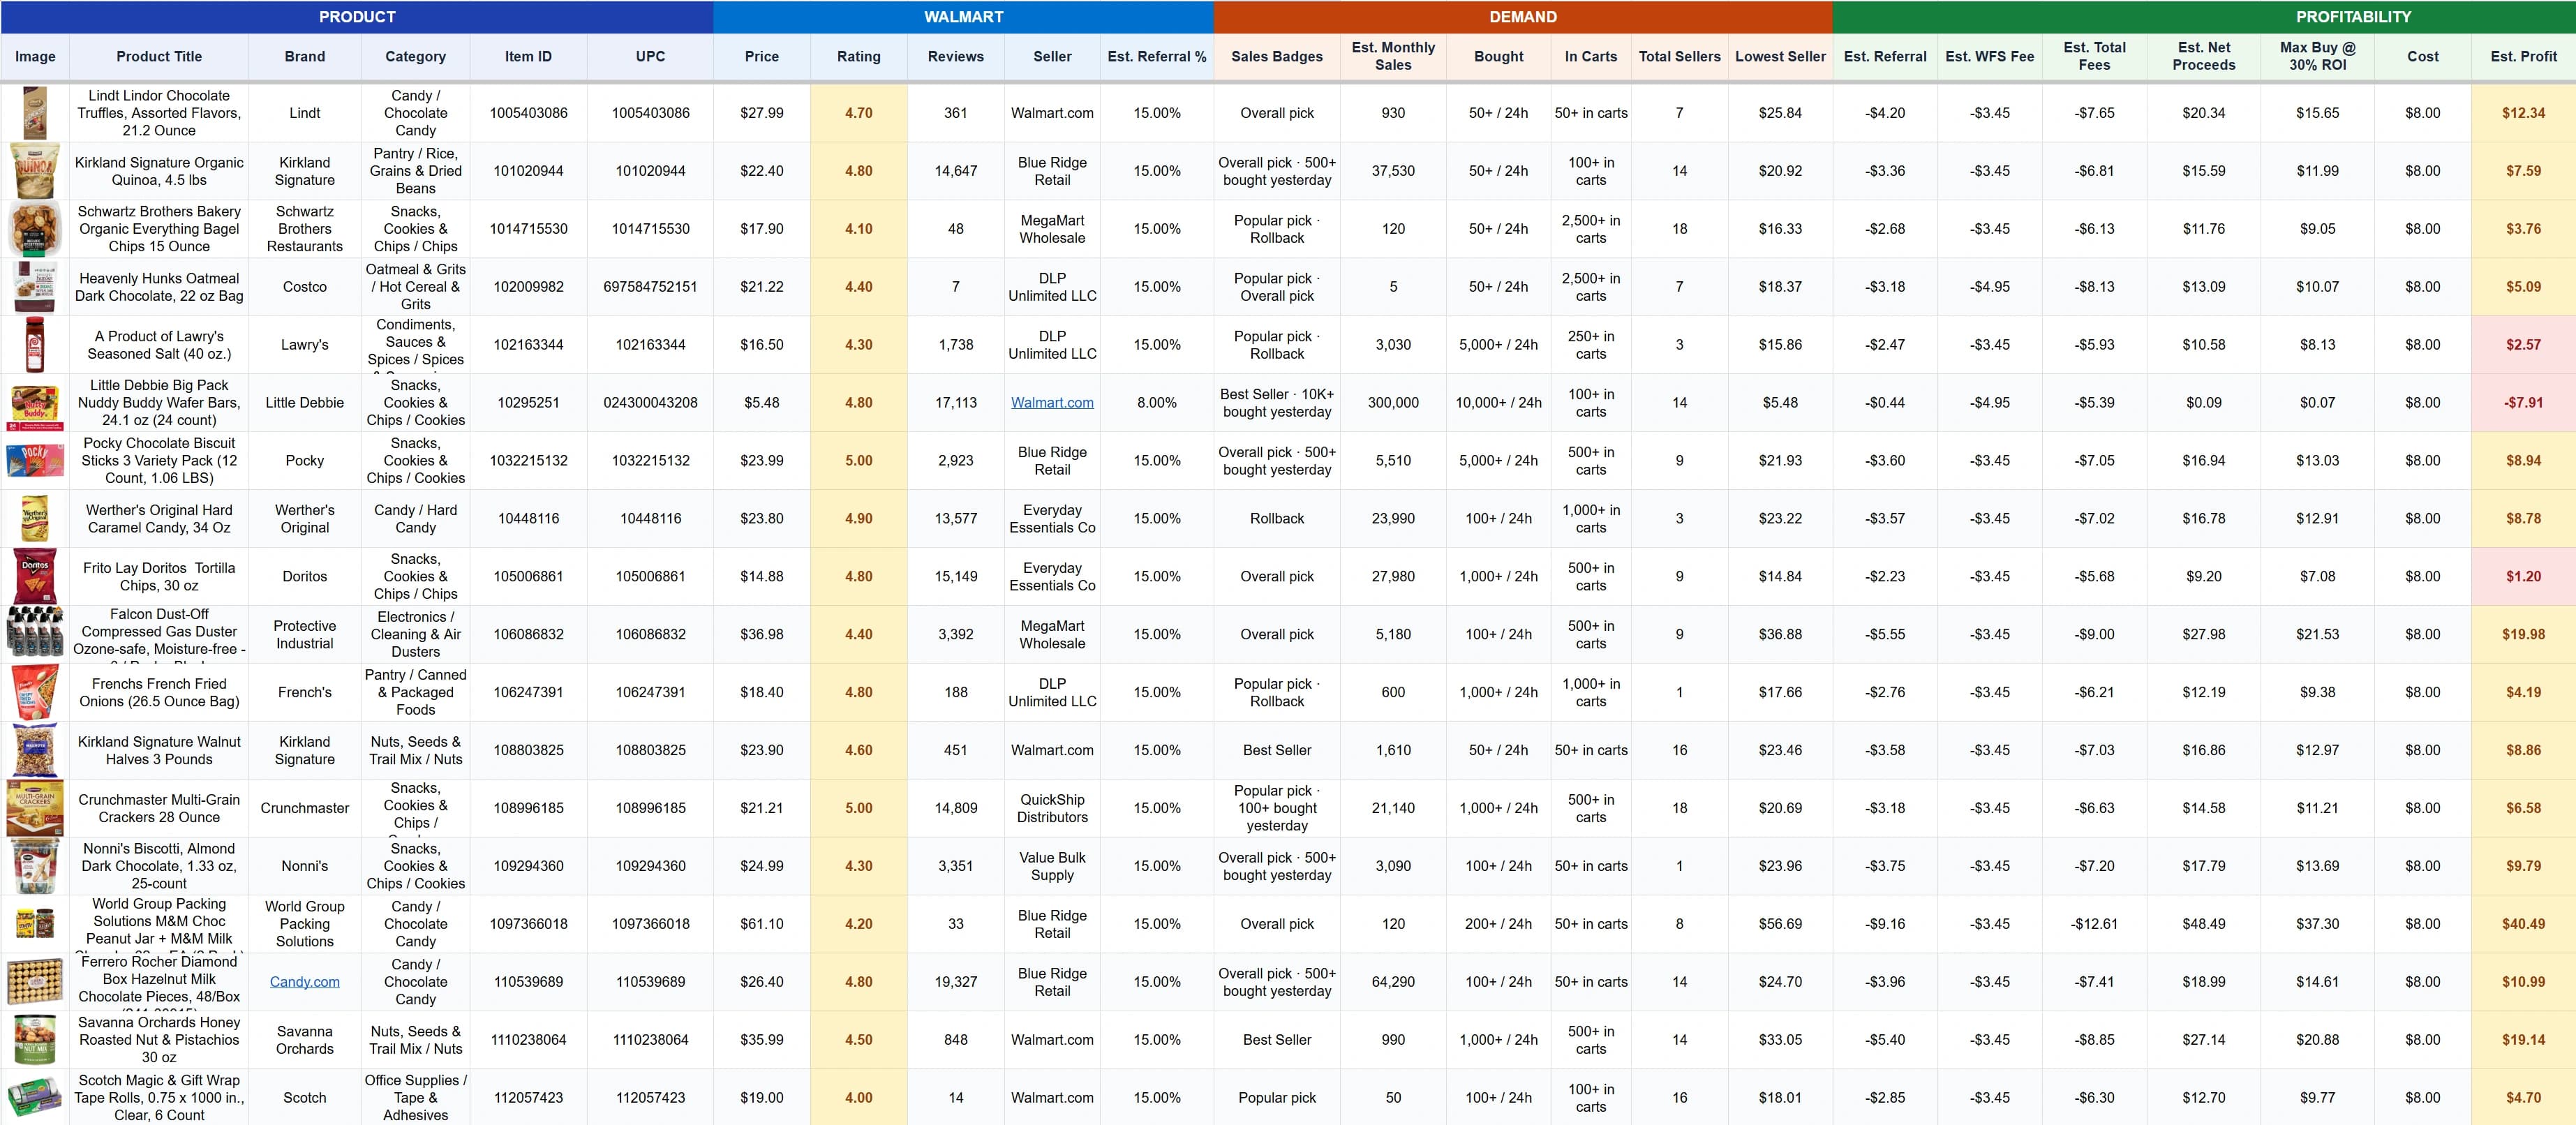Select the Max Buy @ 30% ROI header
Image resolution: width=2576 pixels, height=1125 pixels.
point(2318,56)
